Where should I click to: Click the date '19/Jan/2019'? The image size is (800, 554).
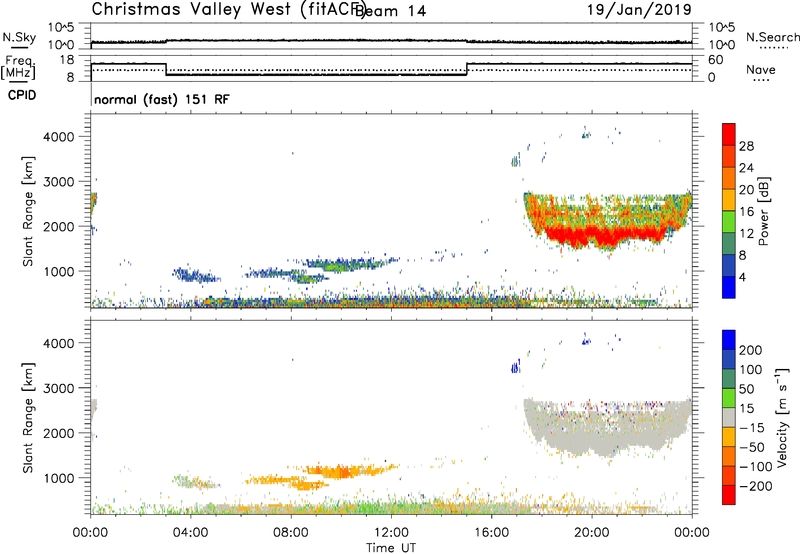[x=639, y=10]
